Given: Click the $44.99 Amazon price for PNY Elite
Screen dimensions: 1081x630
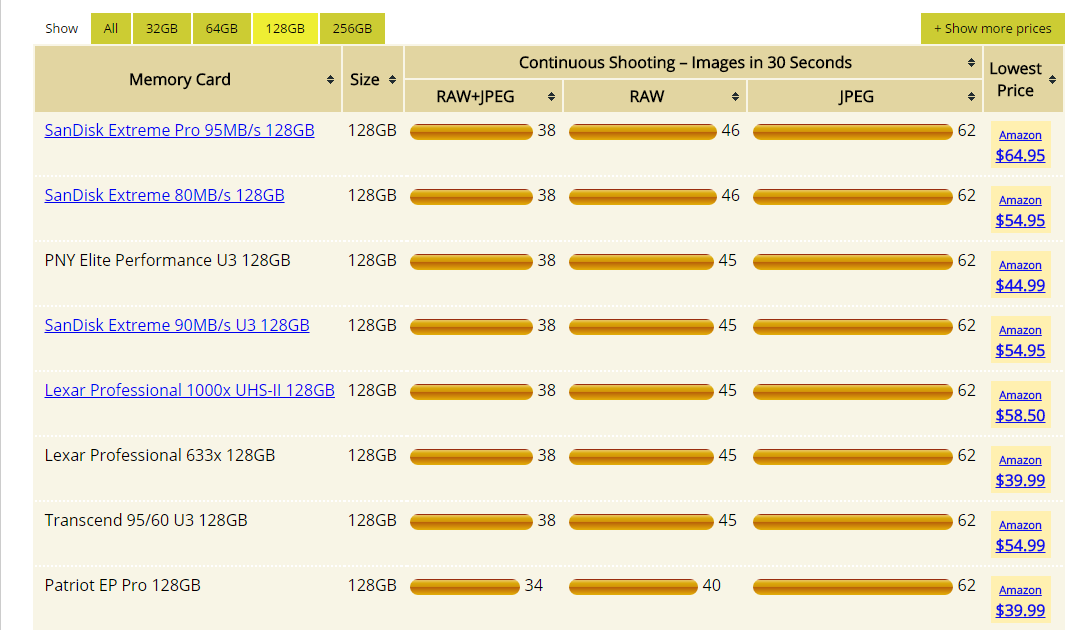Looking at the screenshot, I should (x=1020, y=285).
